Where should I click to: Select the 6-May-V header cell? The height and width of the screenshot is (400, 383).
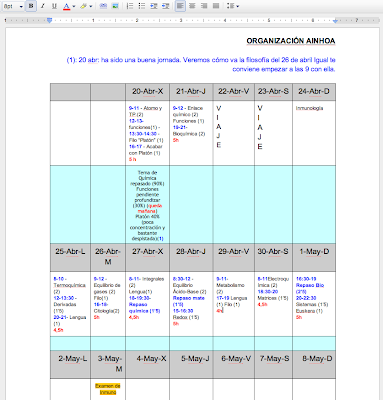(234, 364)
